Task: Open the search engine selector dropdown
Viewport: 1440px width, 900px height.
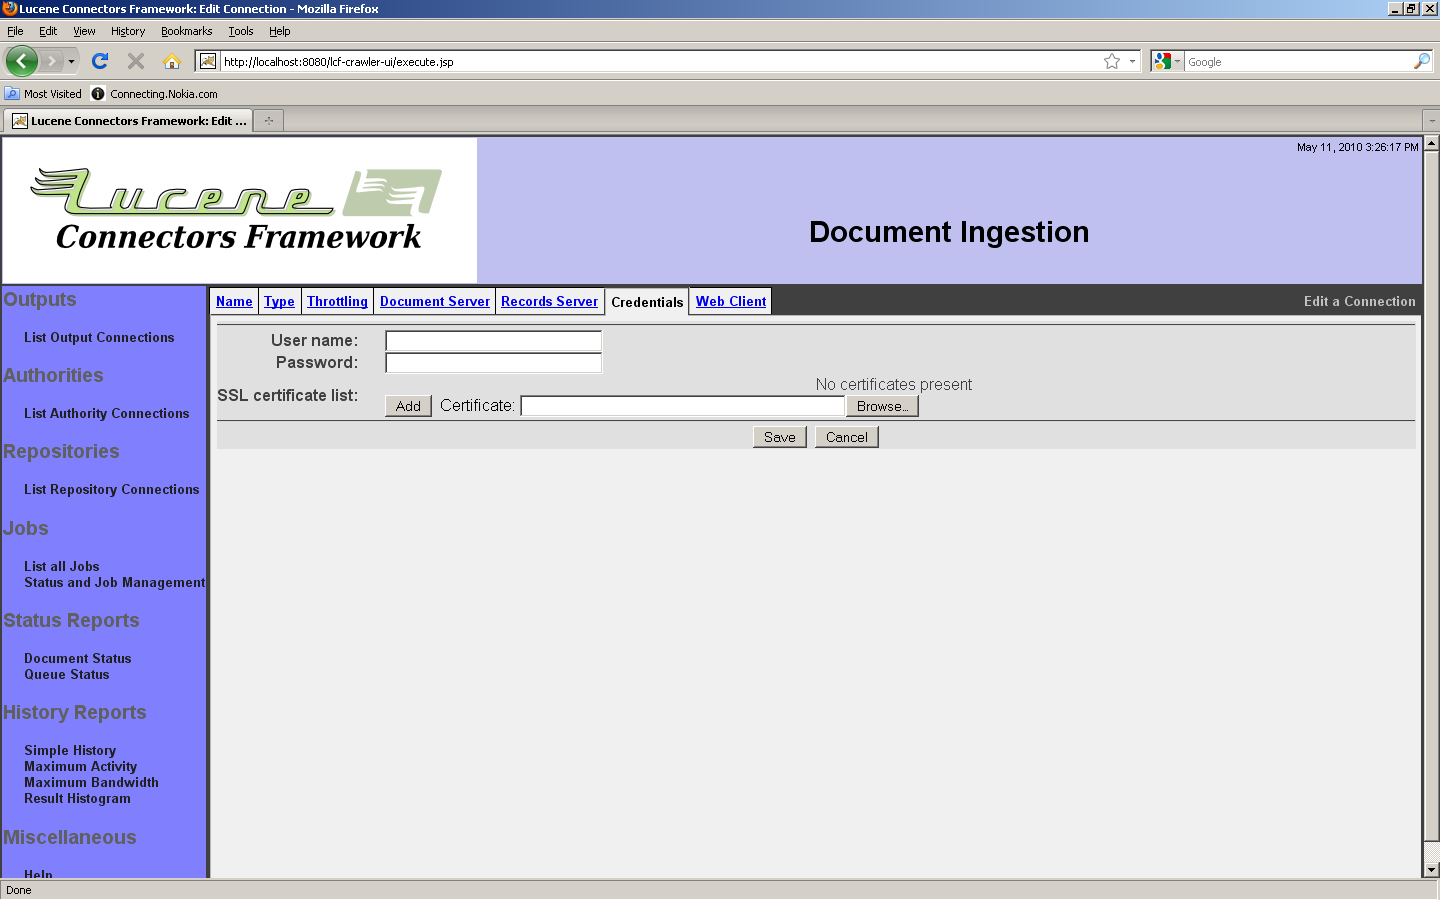Action: [1166, 61]
